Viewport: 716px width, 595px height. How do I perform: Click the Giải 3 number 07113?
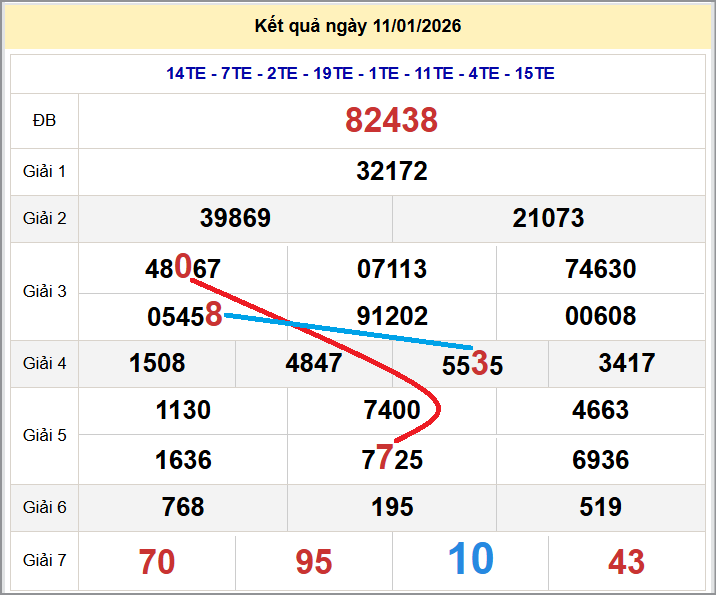coord(391,269)
